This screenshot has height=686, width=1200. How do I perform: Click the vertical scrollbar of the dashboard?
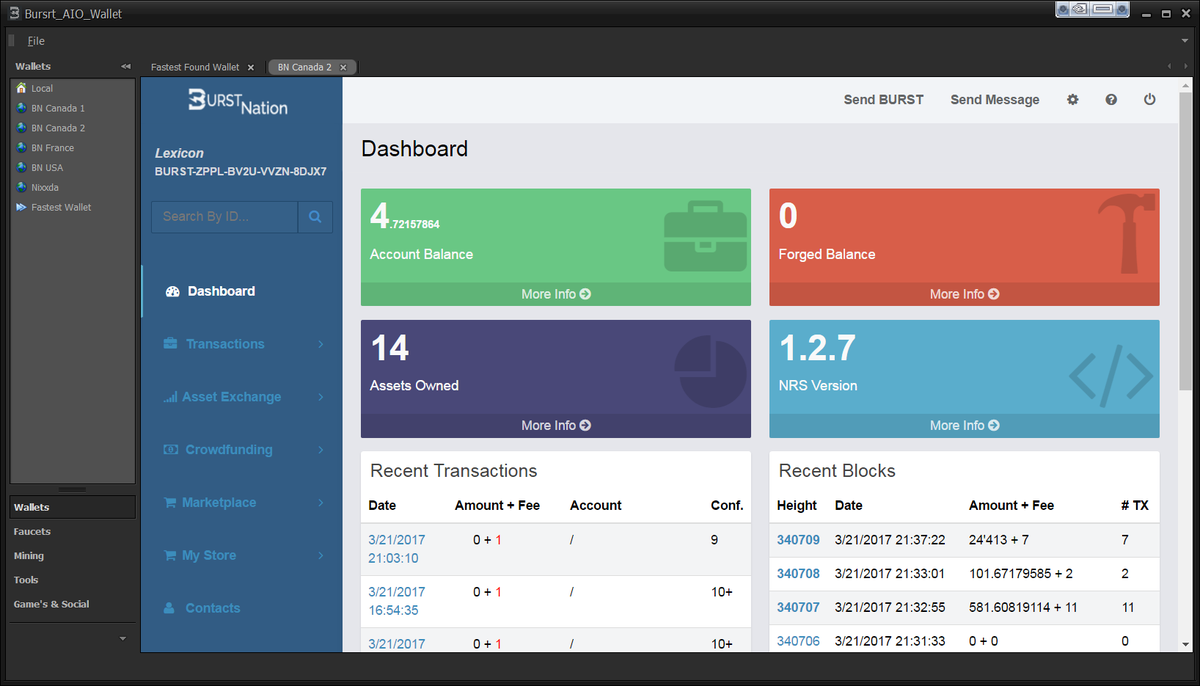1185,240
